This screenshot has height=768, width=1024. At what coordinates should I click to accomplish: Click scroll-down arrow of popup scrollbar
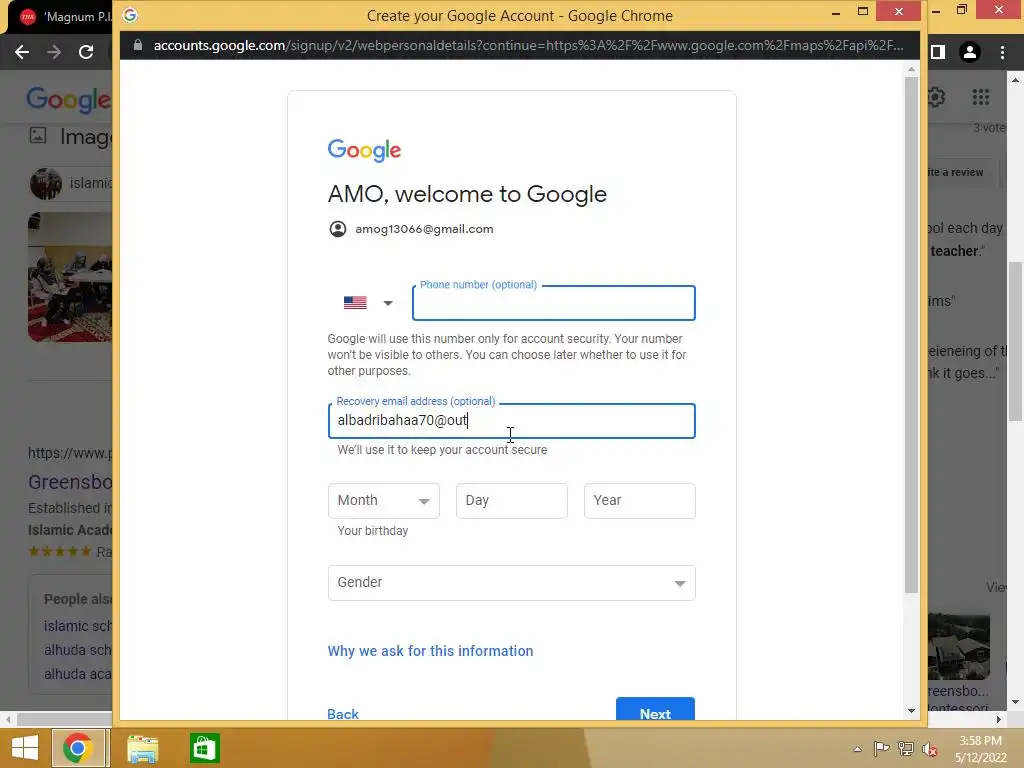pyautogui.click(x=912, y=711)
